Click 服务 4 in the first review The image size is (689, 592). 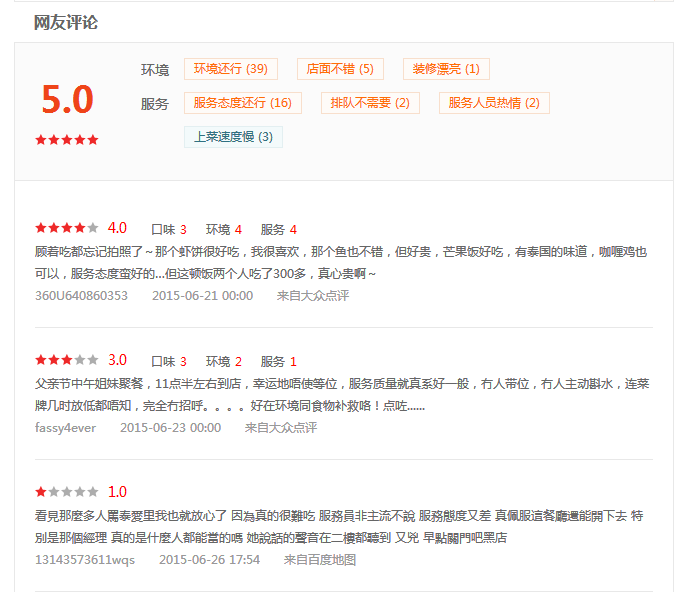tap(279, 229)
